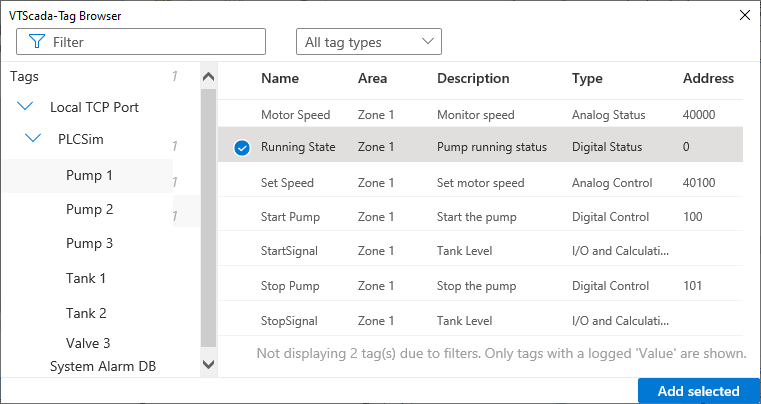Uncheck the Running State row checkmark

241,148
